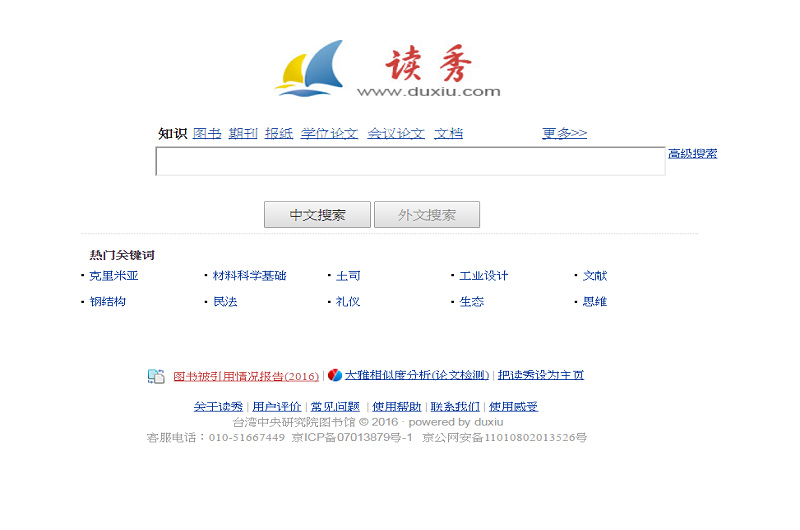This screenshot has width=800, height=530.
Task: Open hot keyword 工业设计
Action: [484, 276]
